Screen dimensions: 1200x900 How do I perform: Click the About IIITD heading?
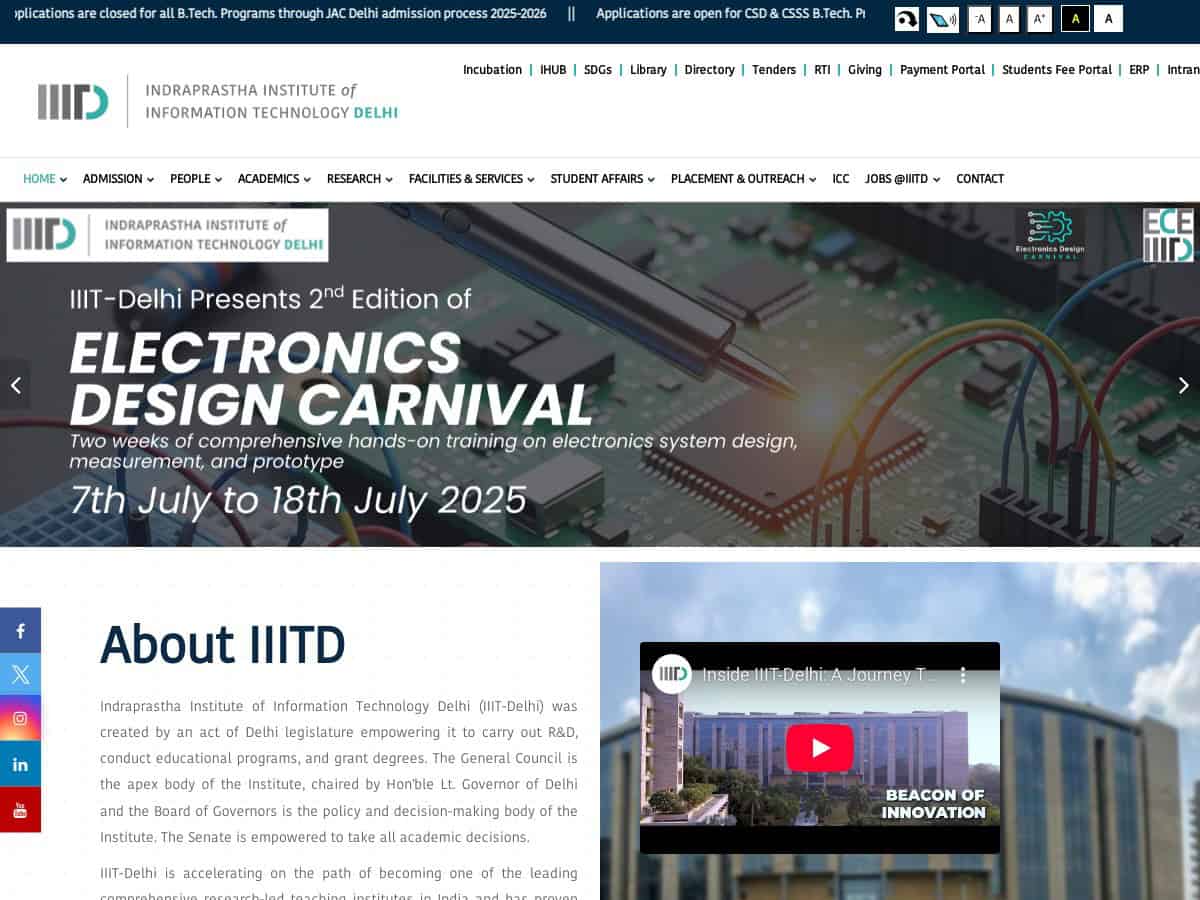[x=223, y=644]
